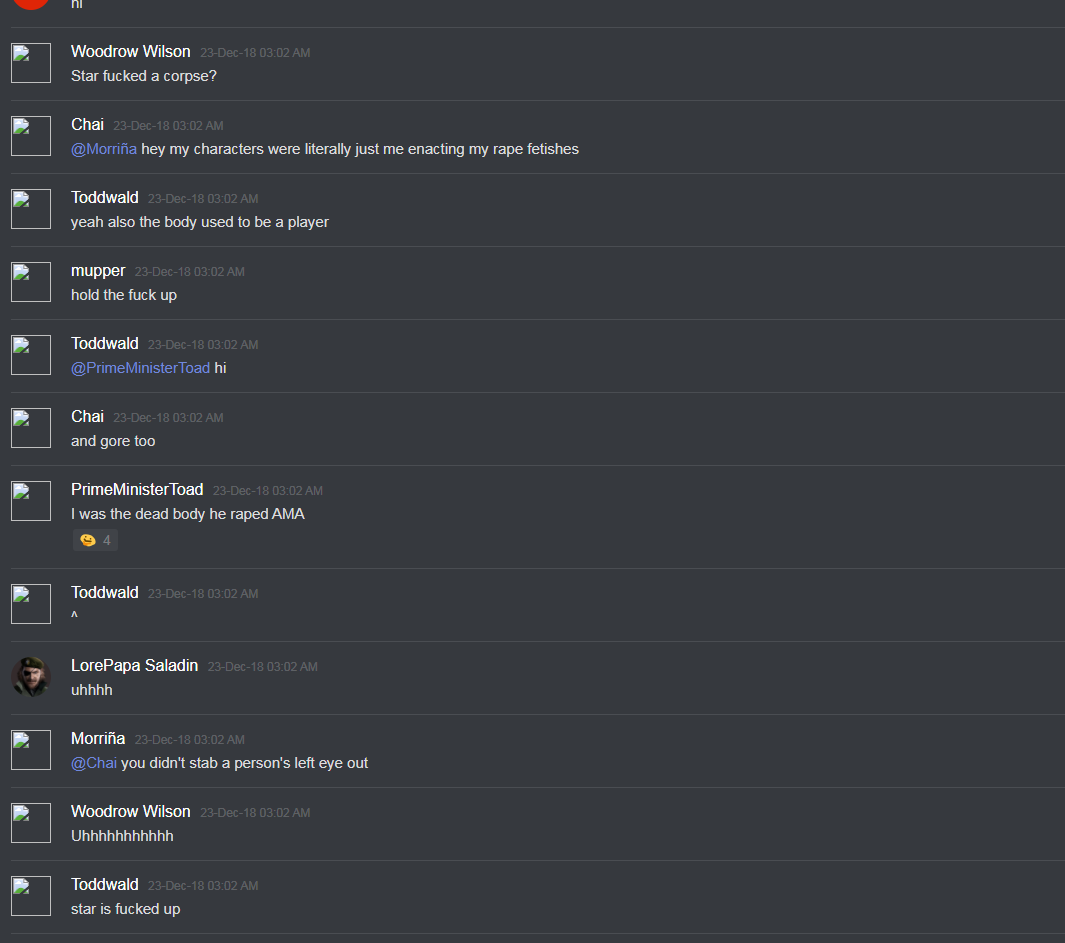Open the @Chai mention in Morriña's message

coord(94,763)
